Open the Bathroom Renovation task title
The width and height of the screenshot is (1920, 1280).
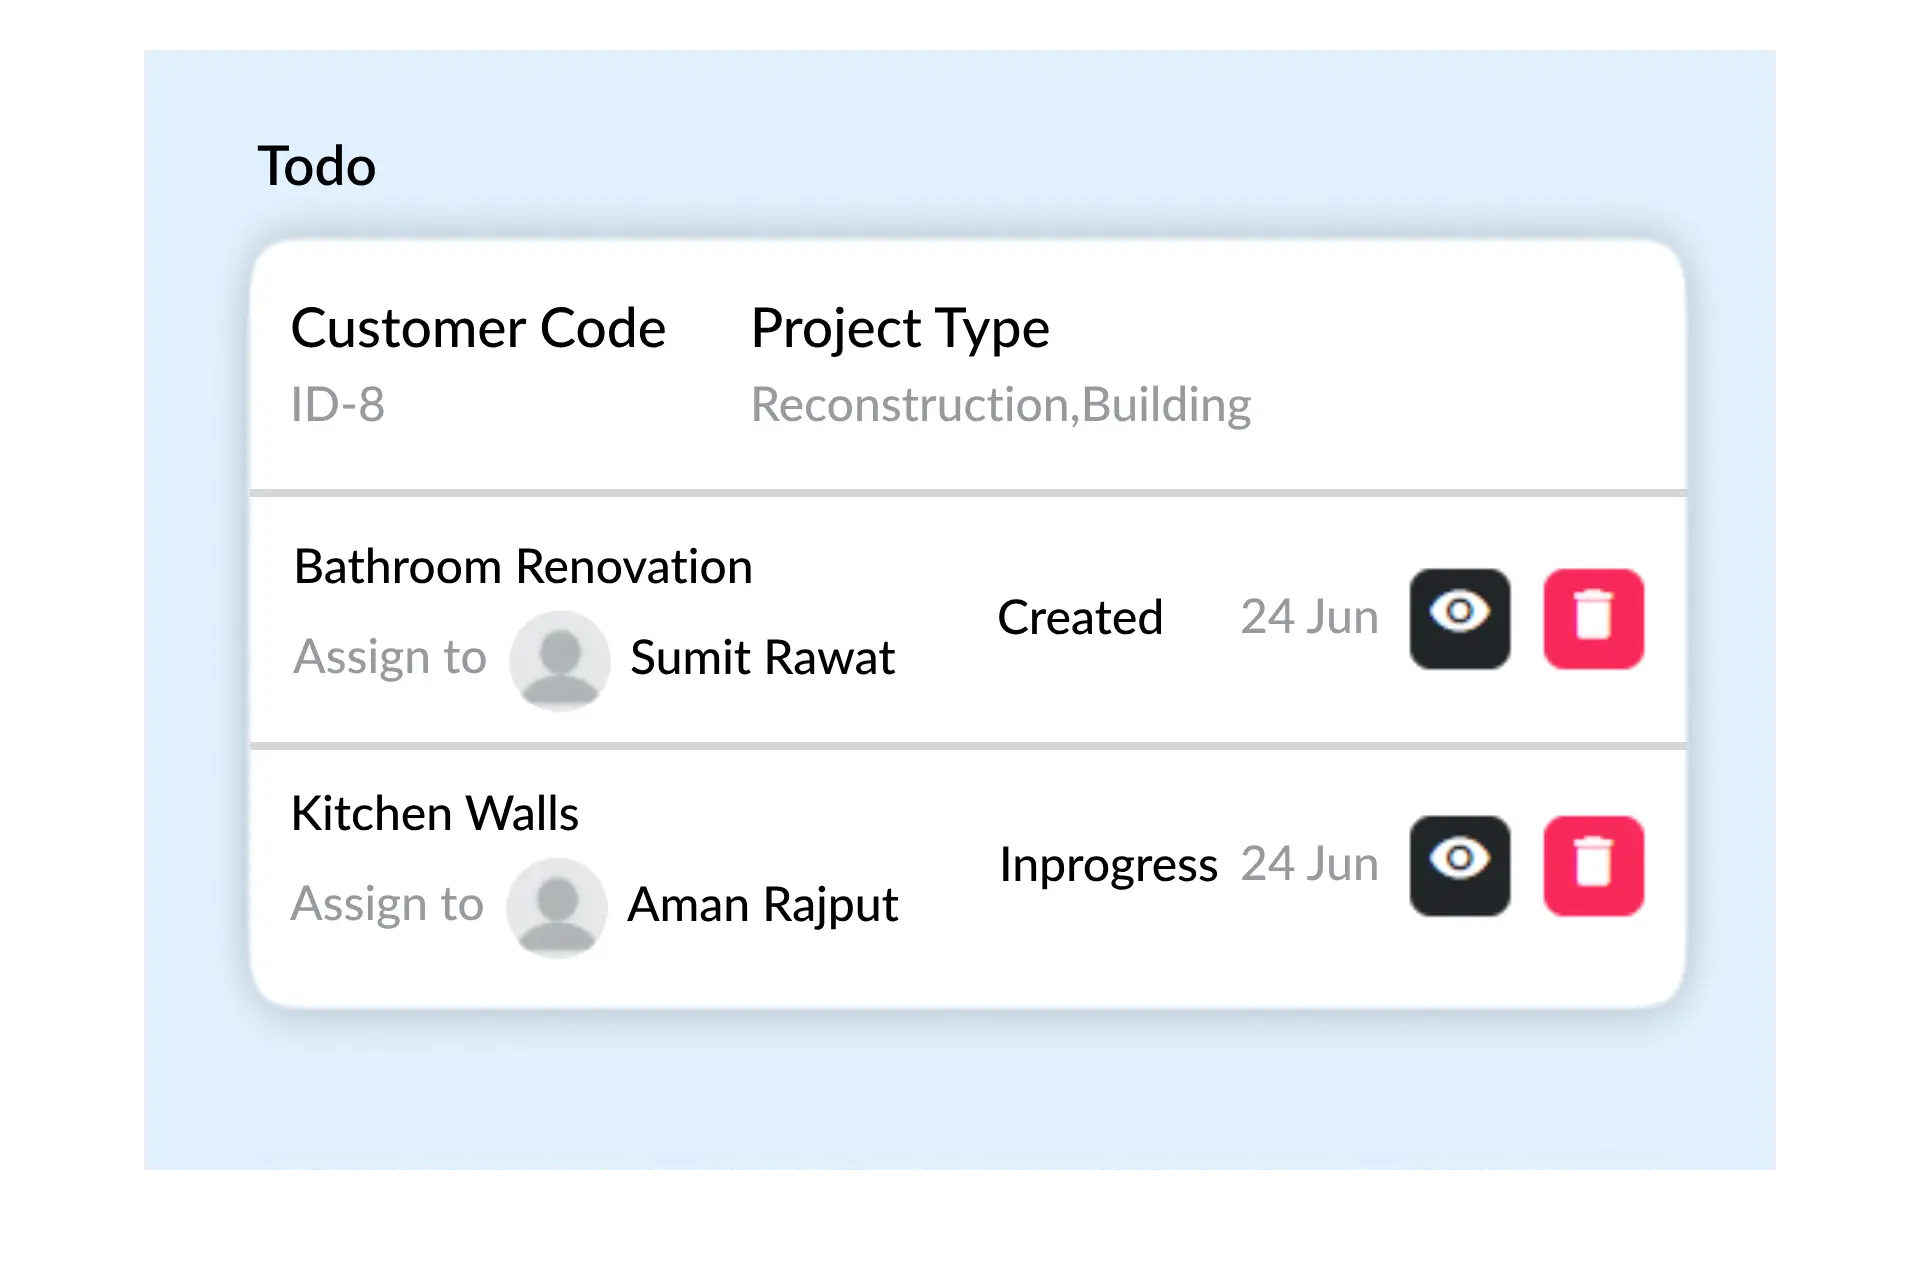[522, 567]
